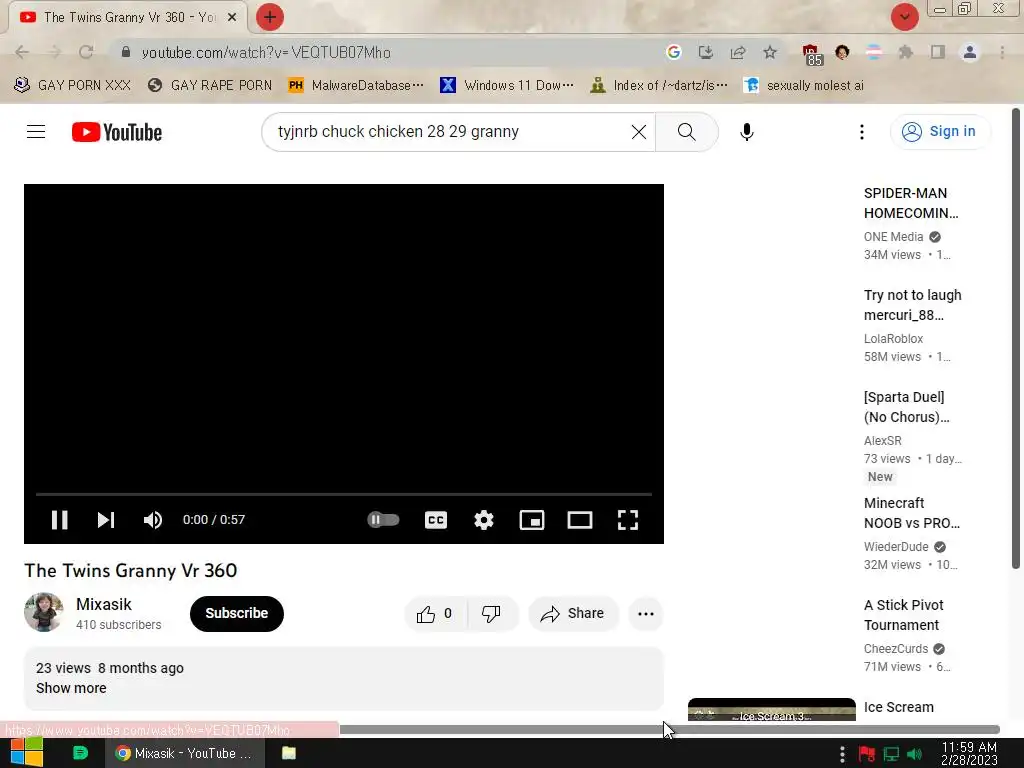This screenshot has height=768, width=1024.
Task: Like the video
Action: tap(436, 614)
